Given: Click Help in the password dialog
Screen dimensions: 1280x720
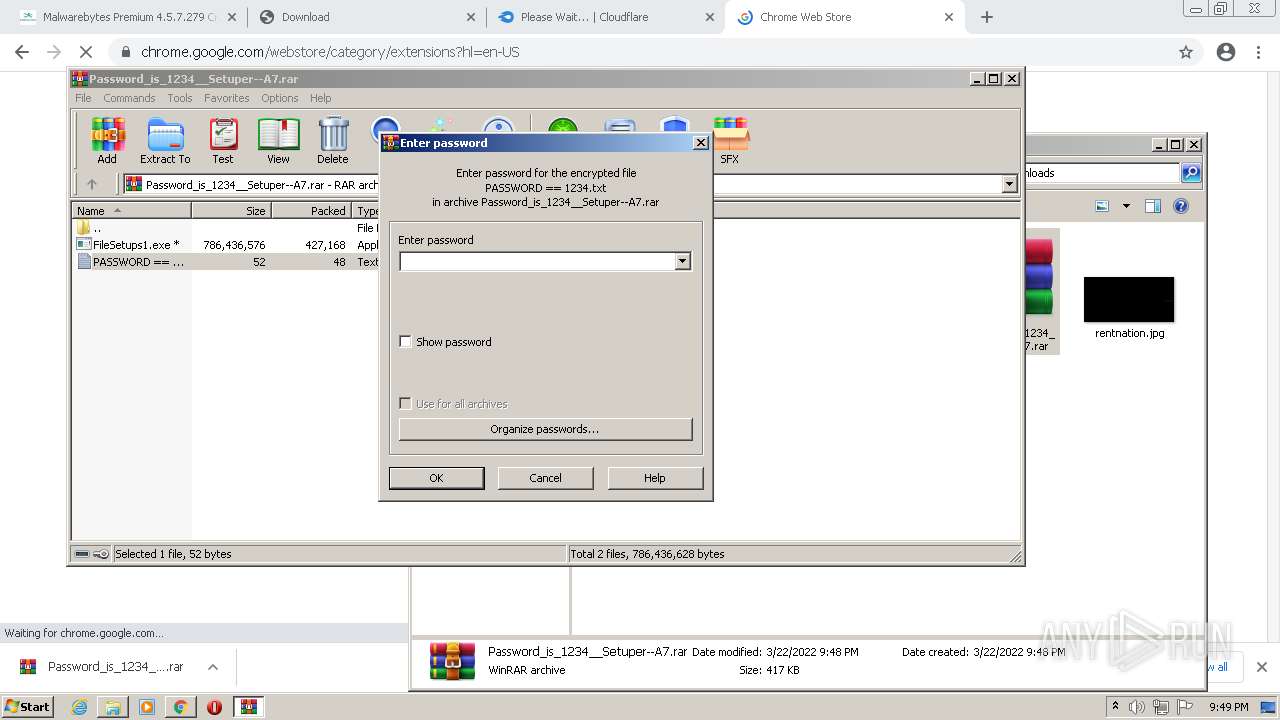Looking at the screenshot, I should (655, 478).
